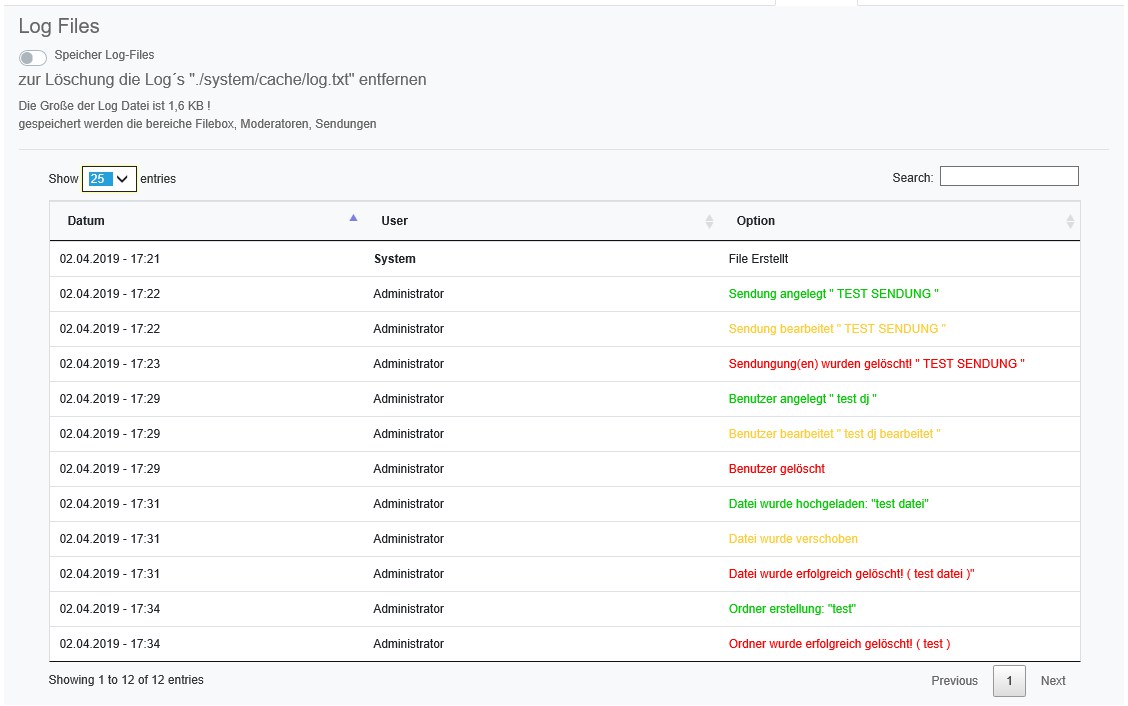1128x706 pixels.
Task: Click the System user cell
Action: point(394,259)
